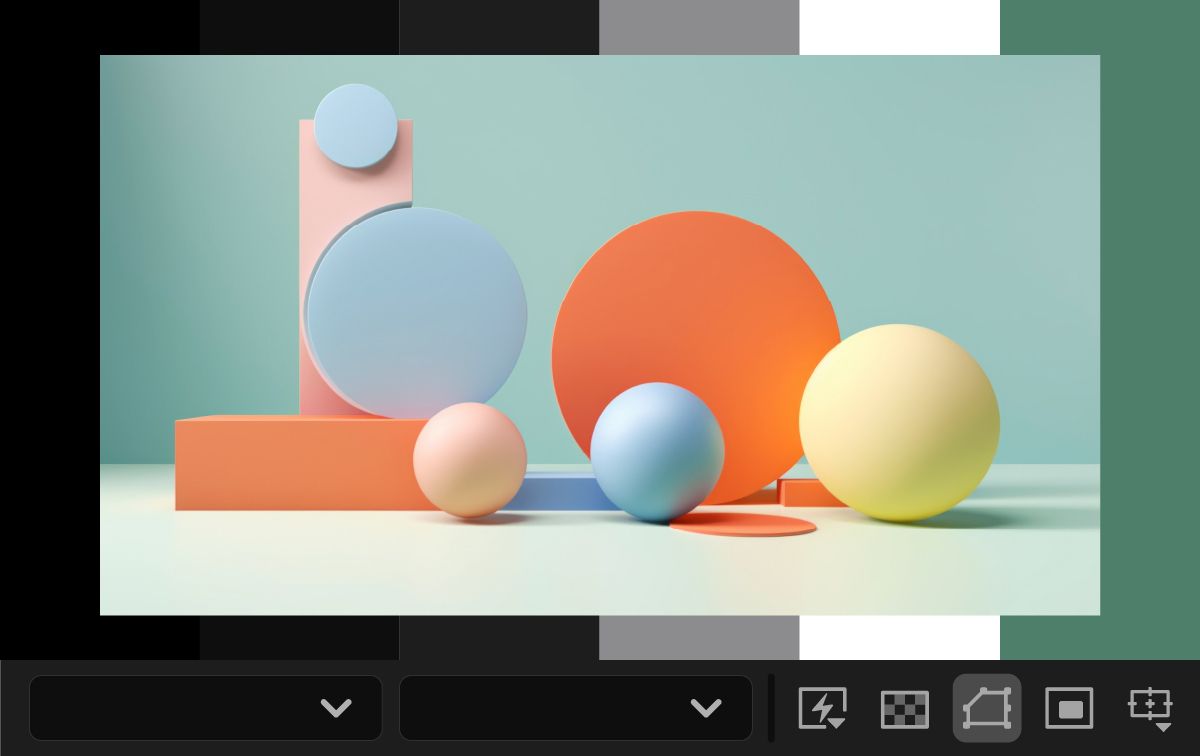Open the Fast Previews lightning menu

point(823,708)
